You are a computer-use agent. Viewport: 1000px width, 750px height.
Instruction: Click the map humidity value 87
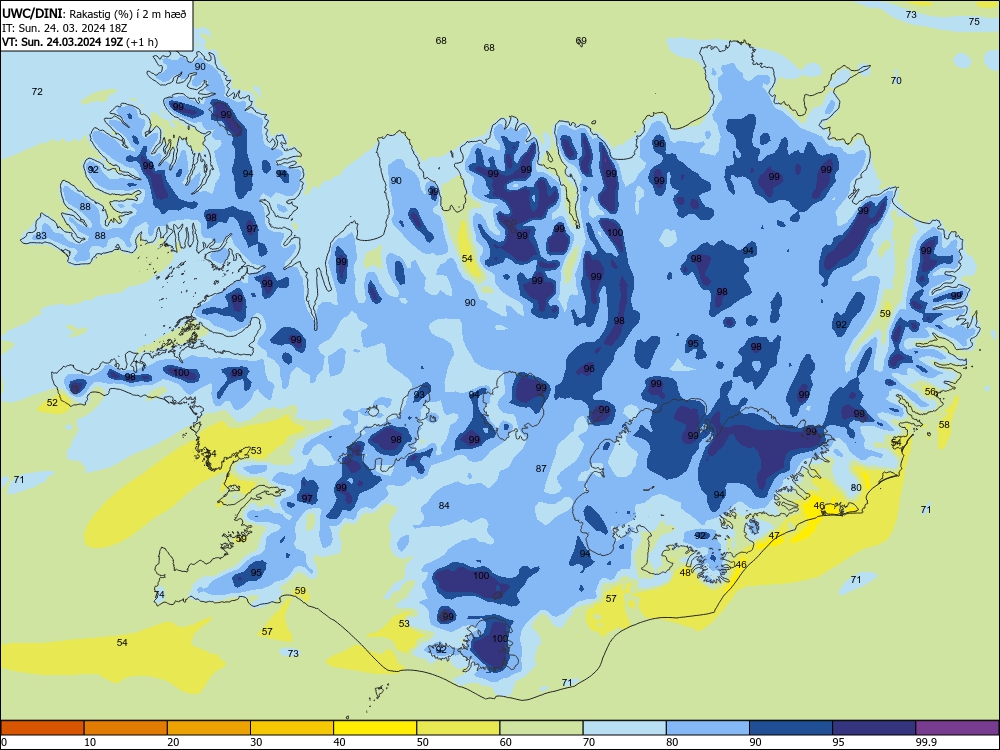pyautogui.click(x=541, y=469)
